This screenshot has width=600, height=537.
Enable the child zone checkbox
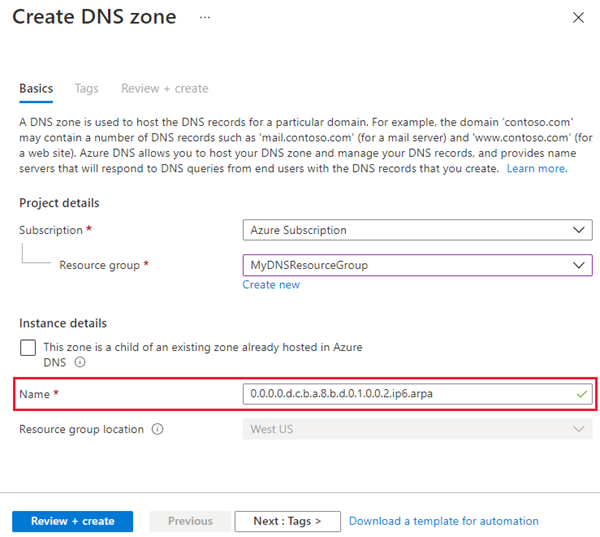(28, 348)
